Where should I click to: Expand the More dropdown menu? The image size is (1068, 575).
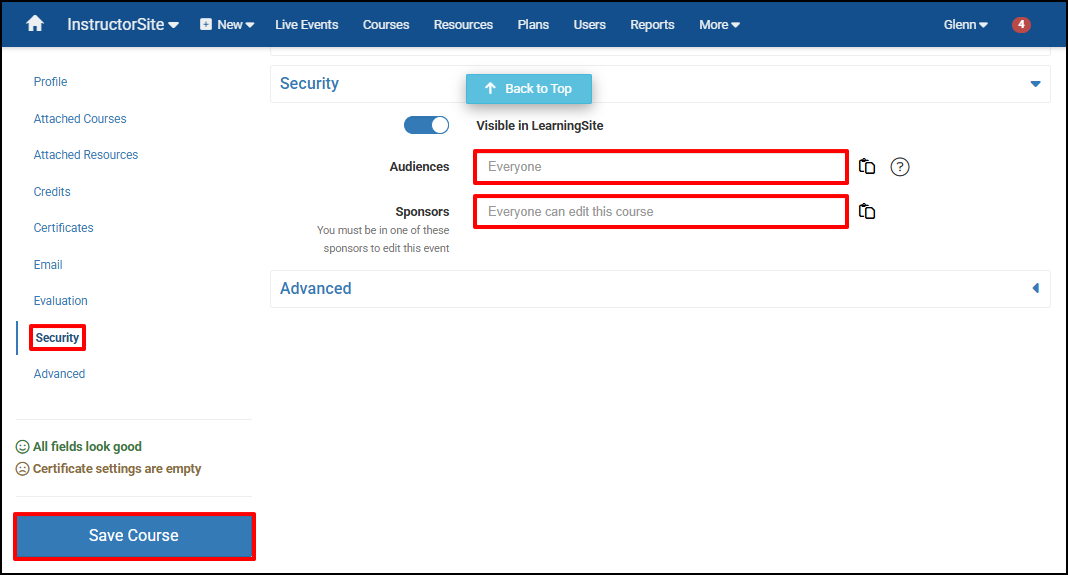pyautogui.click(x=719, y=25)
